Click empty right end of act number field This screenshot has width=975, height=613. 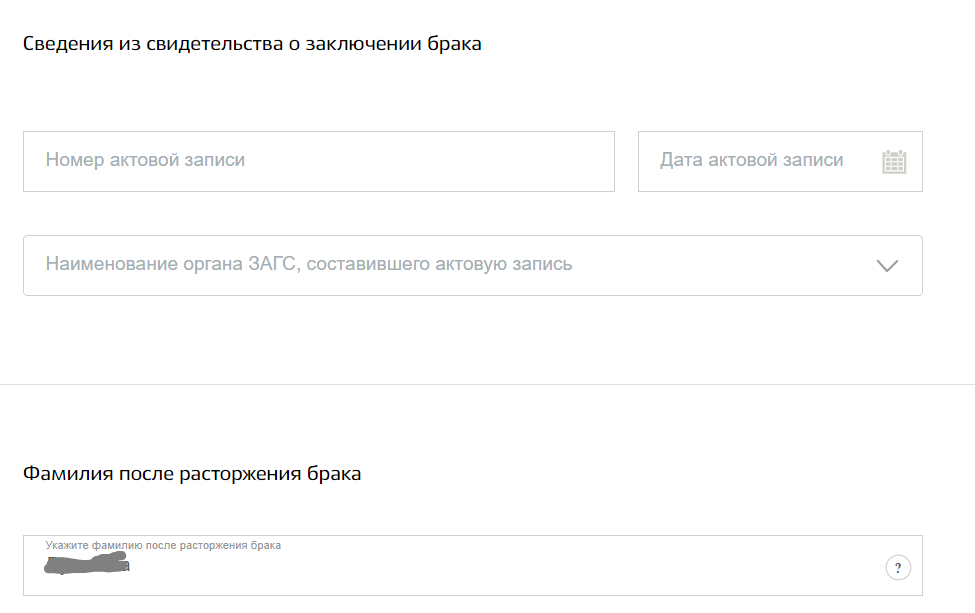pos(560,161)
